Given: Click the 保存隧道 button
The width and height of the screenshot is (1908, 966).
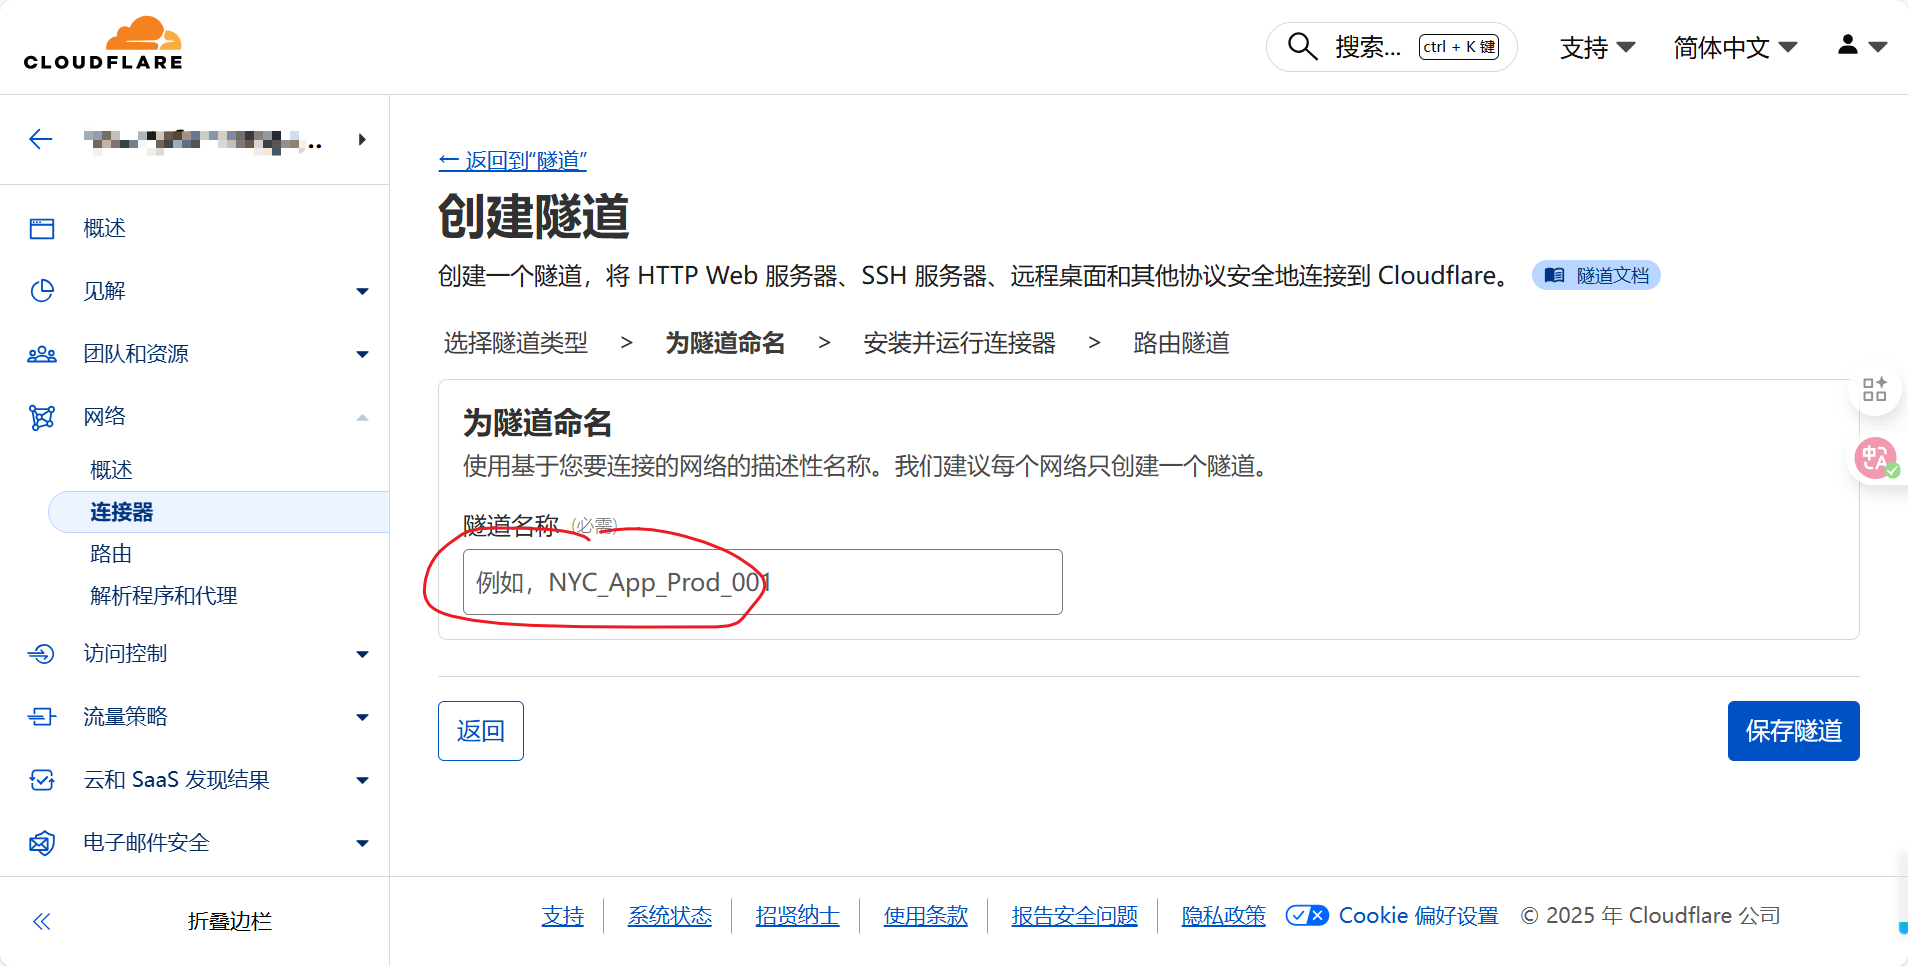Looking at the screenshot, I should pos(1794,731).
